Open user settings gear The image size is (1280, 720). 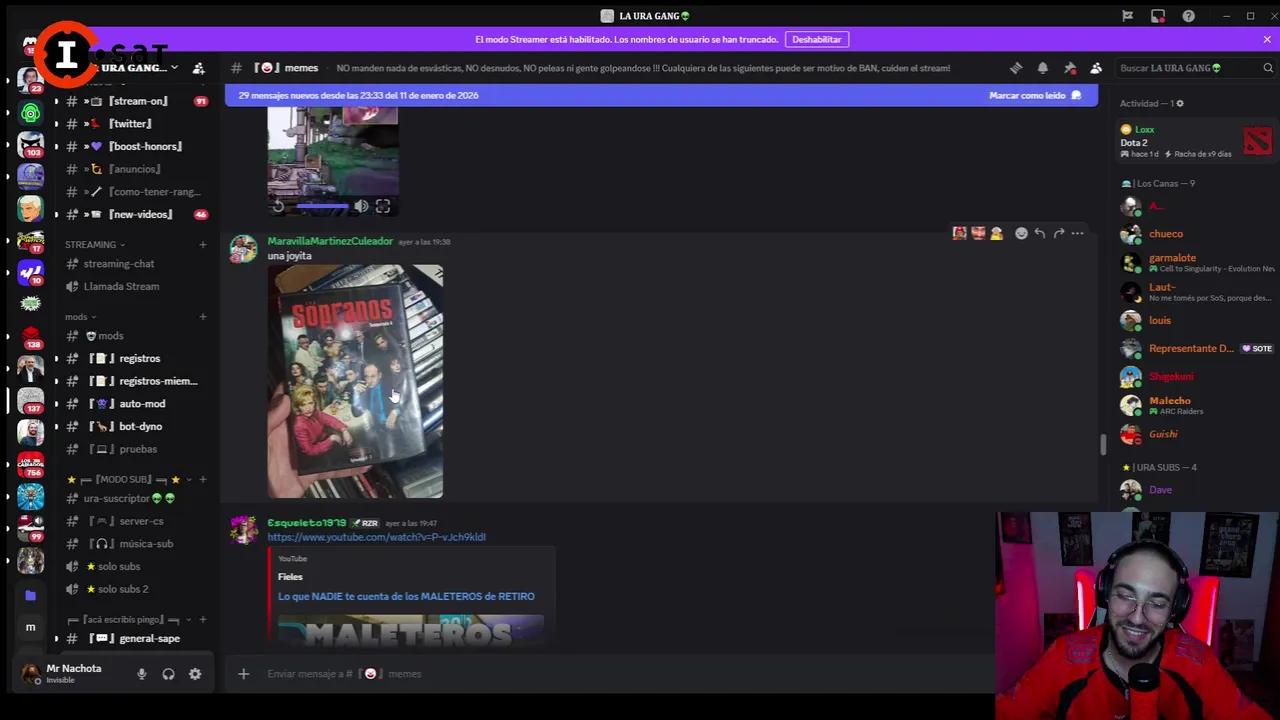(x=195, y=674)
